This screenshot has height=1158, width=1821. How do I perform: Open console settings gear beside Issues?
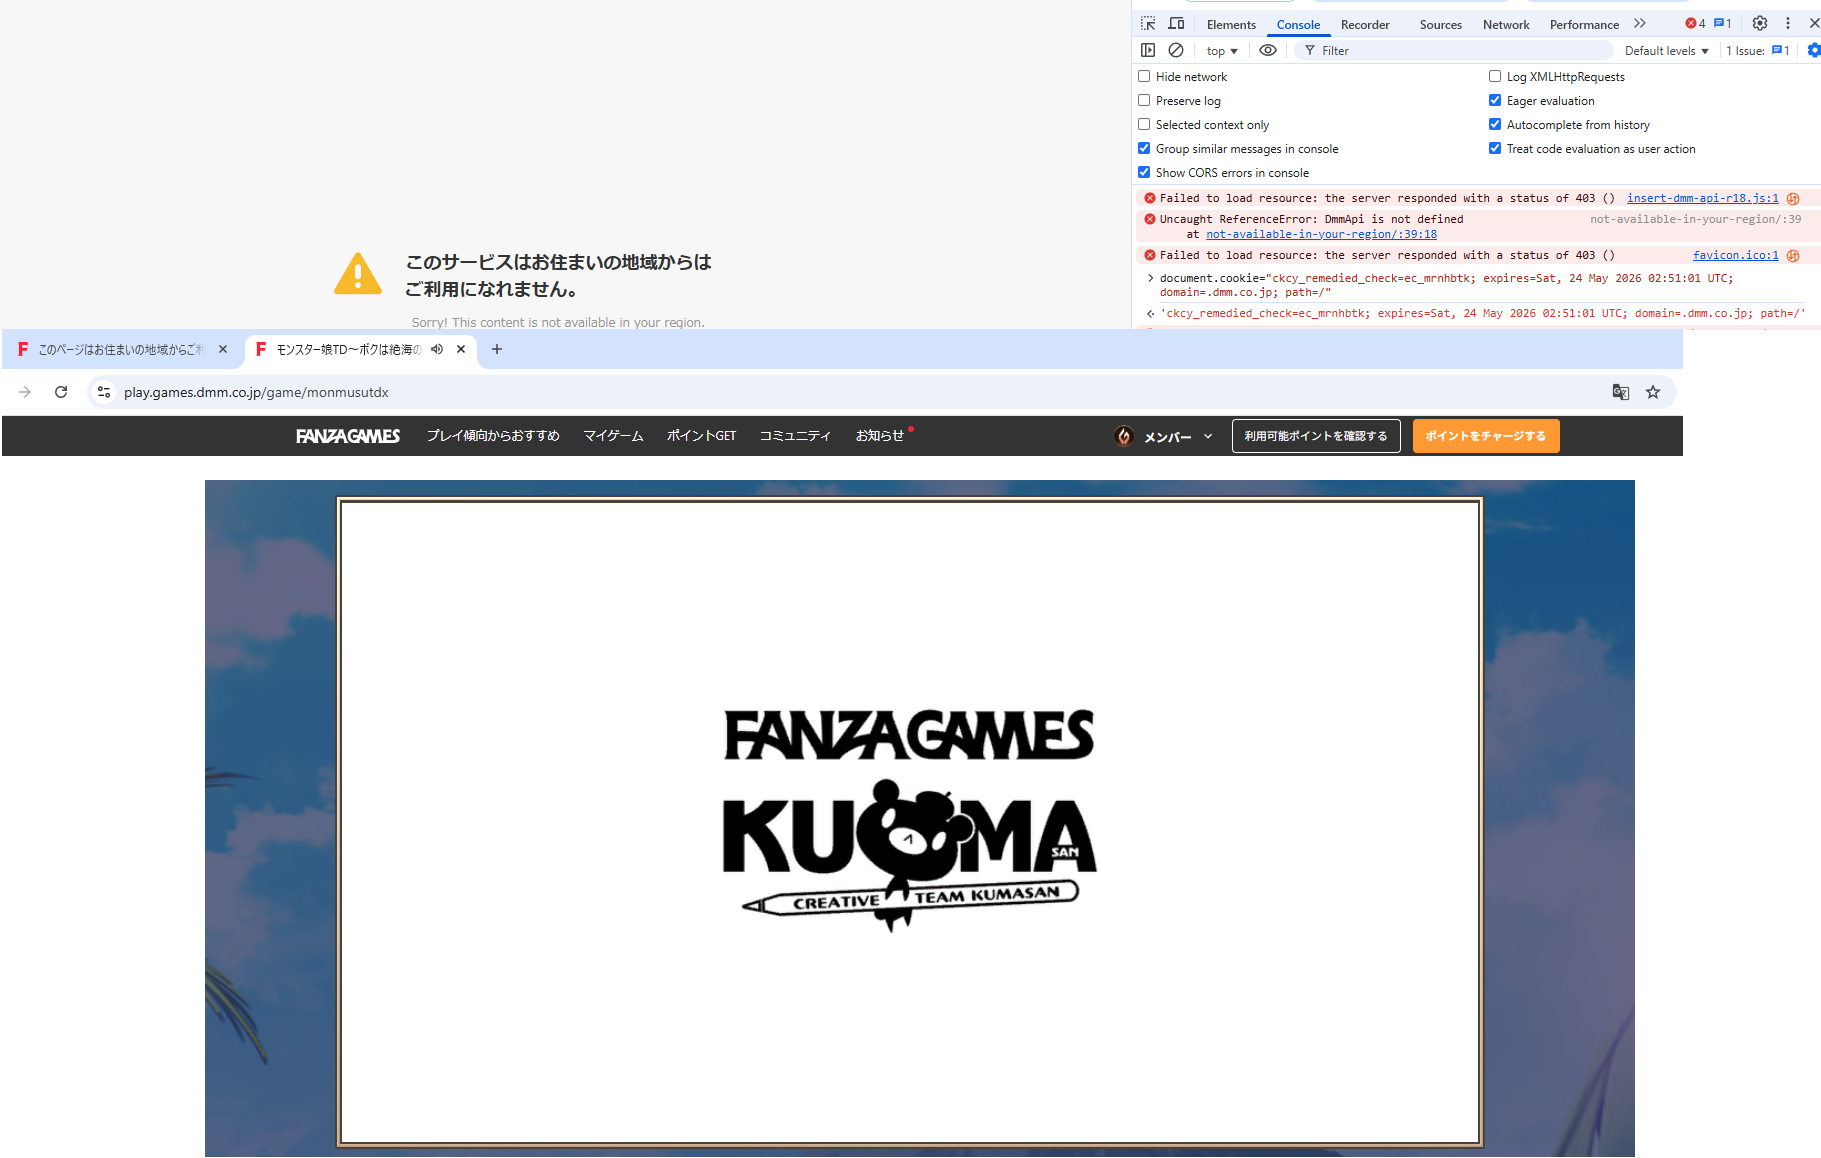(x=1814, y=50)
